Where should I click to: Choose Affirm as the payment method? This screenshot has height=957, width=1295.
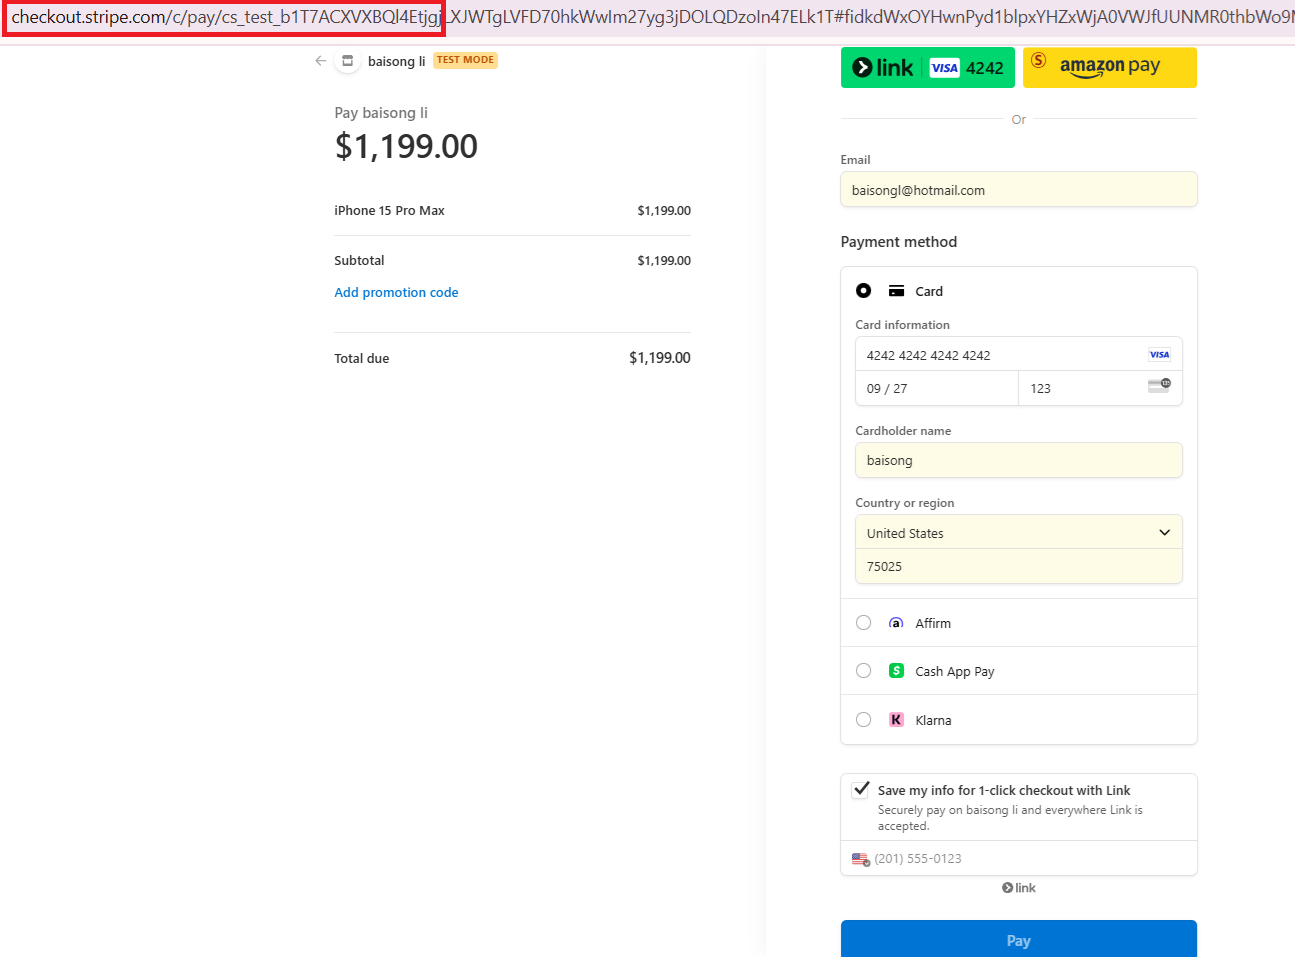coord(864,623)
